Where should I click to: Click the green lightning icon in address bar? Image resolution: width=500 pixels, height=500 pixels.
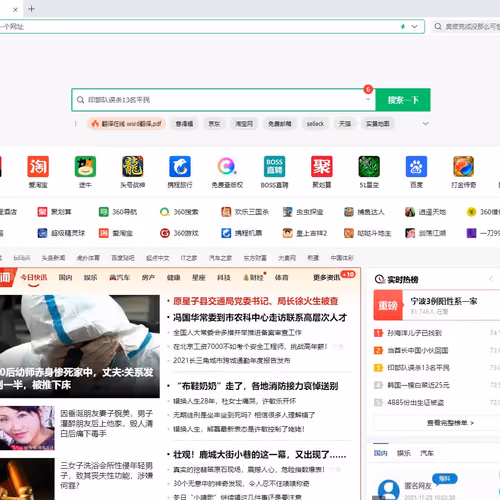tap(403, 26)
